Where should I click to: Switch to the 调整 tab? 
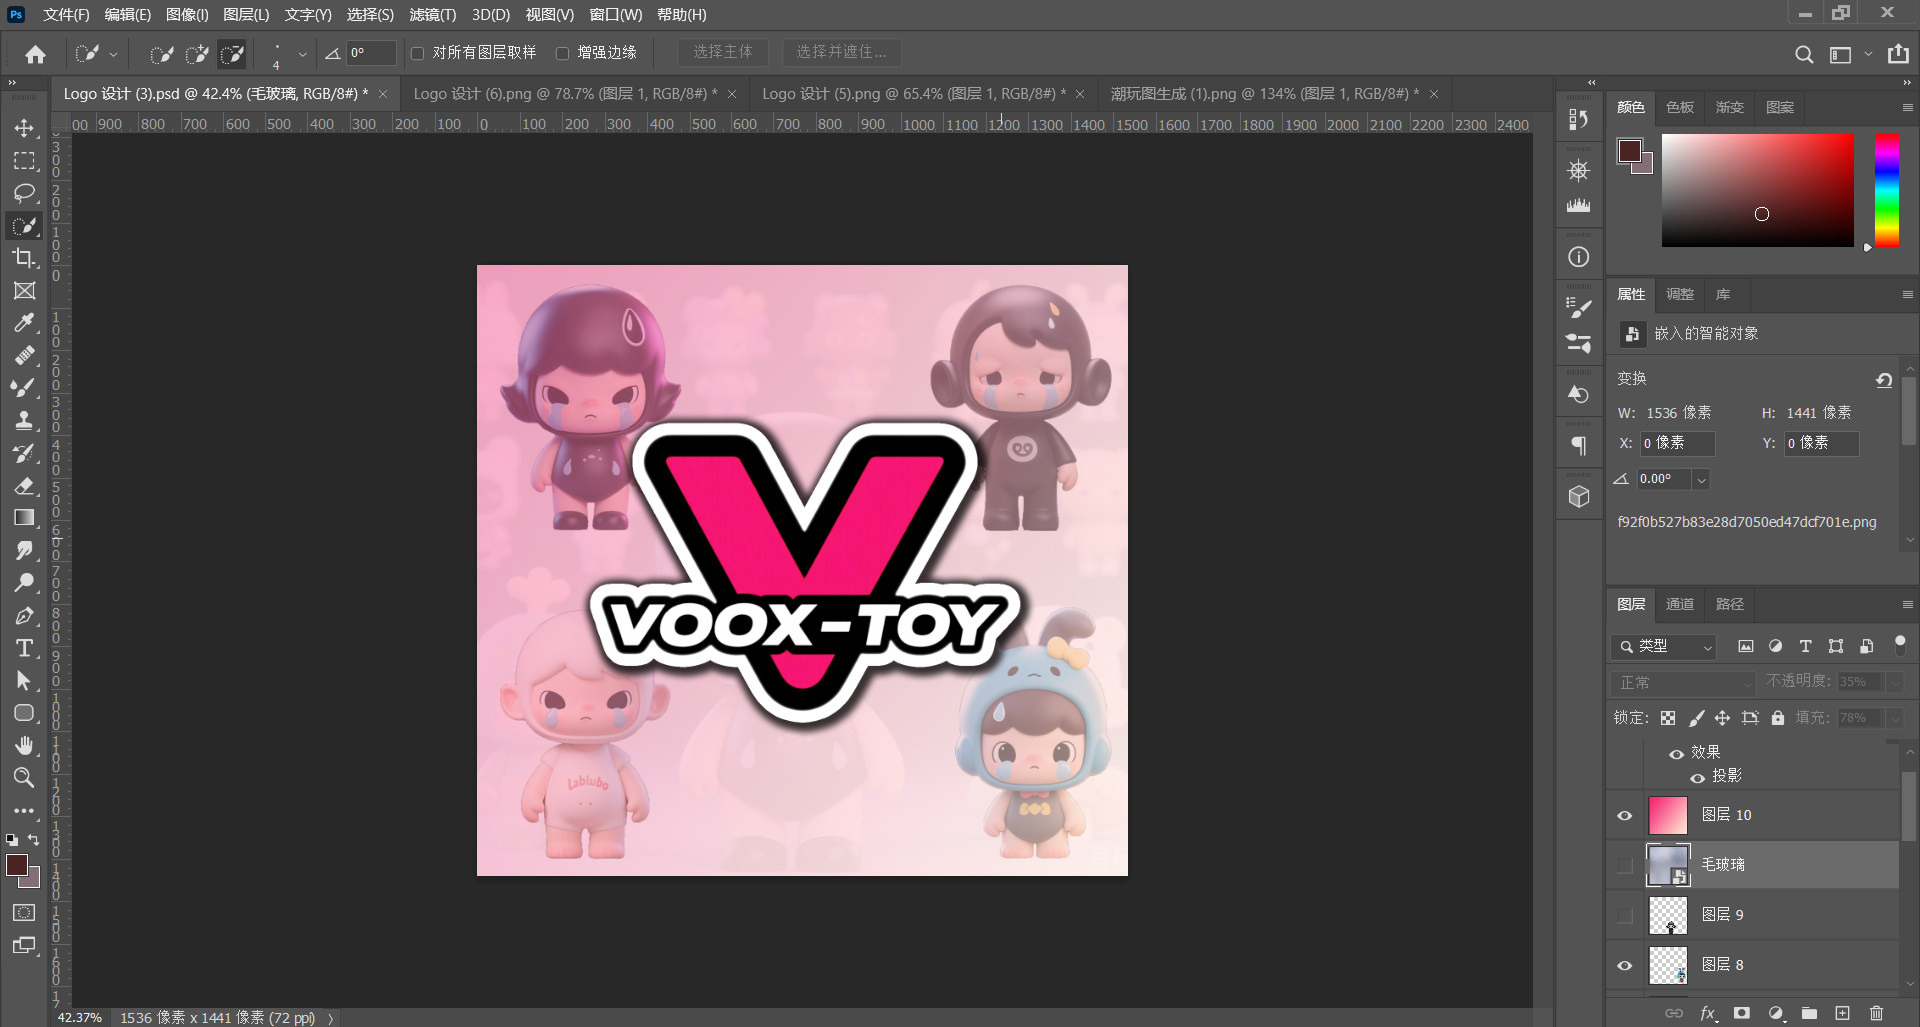coord(1680,294)
